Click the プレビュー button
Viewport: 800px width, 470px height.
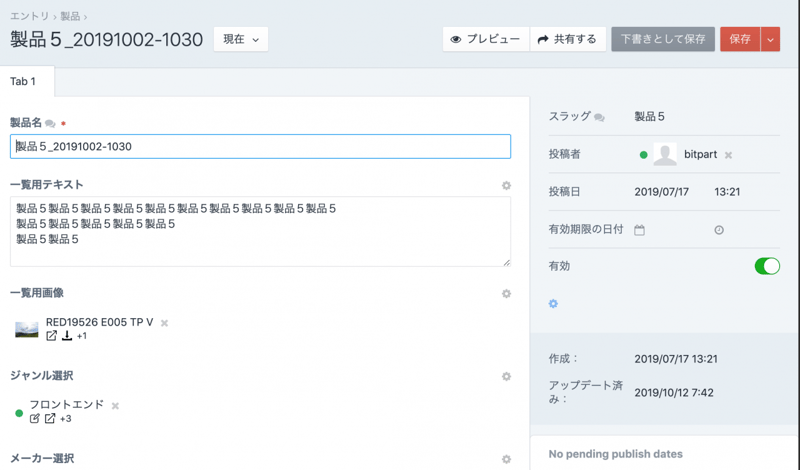point(486,40)
